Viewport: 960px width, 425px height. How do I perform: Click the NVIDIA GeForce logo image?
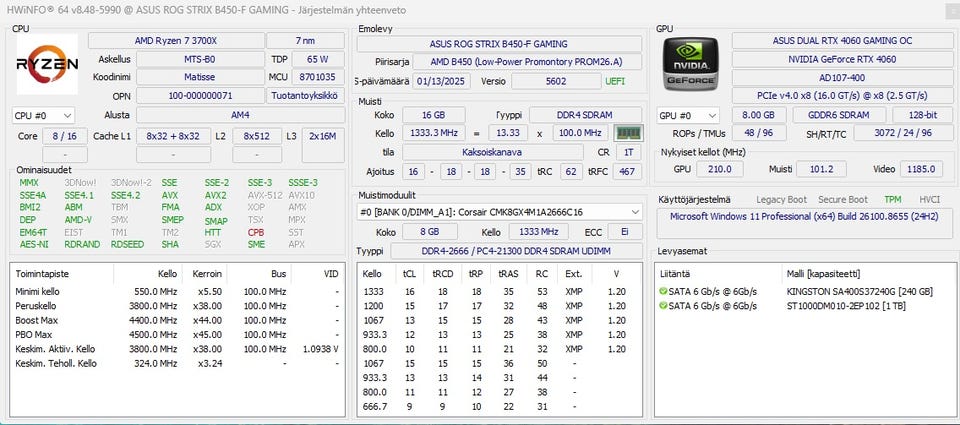690,64
